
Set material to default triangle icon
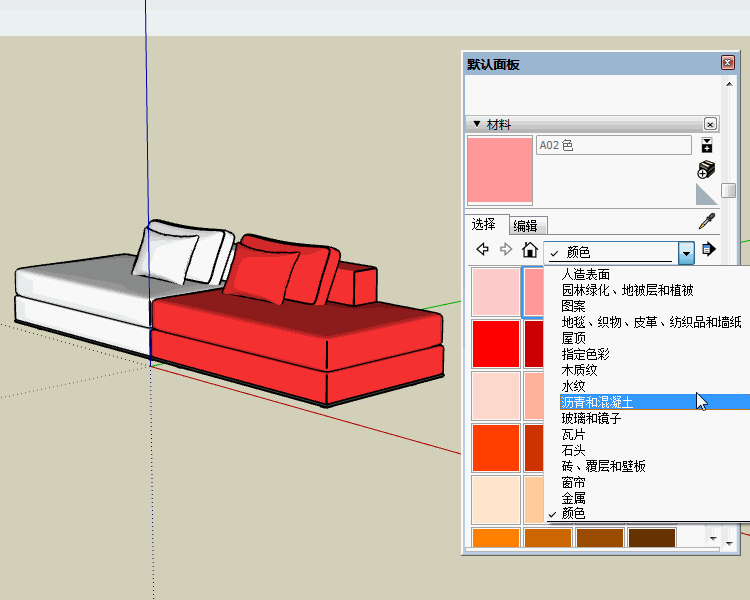click(x=707, y=193)
